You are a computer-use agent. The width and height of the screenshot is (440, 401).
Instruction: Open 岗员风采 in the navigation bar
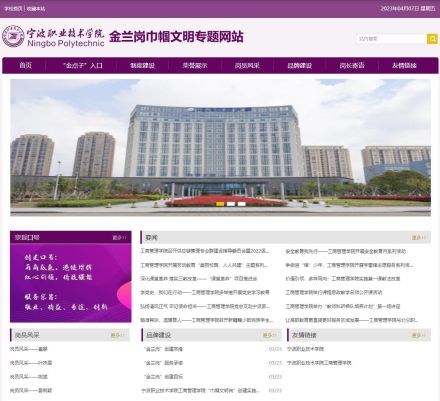(x=247, y=65)
